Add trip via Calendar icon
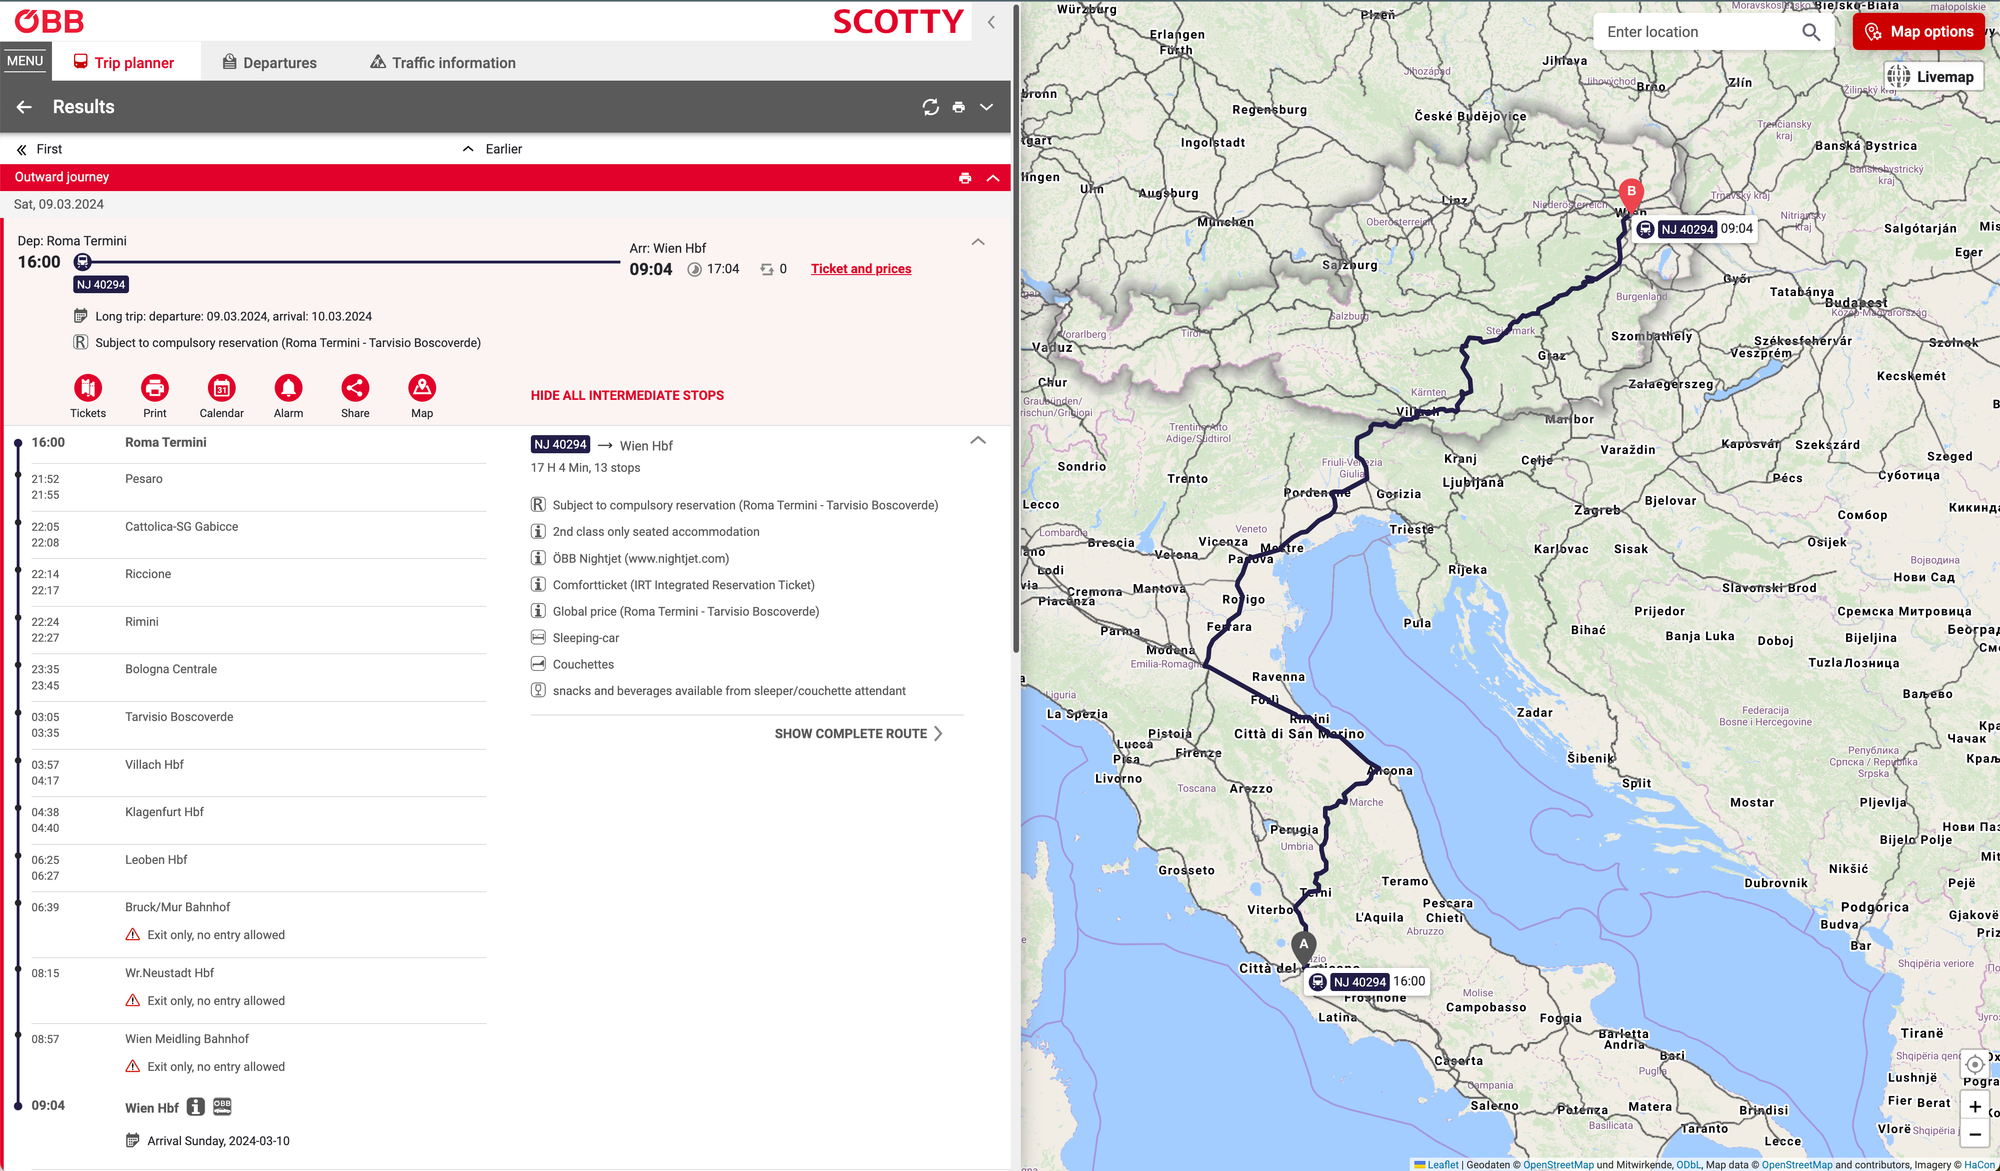2000x1171 pixels. point(221,388)
